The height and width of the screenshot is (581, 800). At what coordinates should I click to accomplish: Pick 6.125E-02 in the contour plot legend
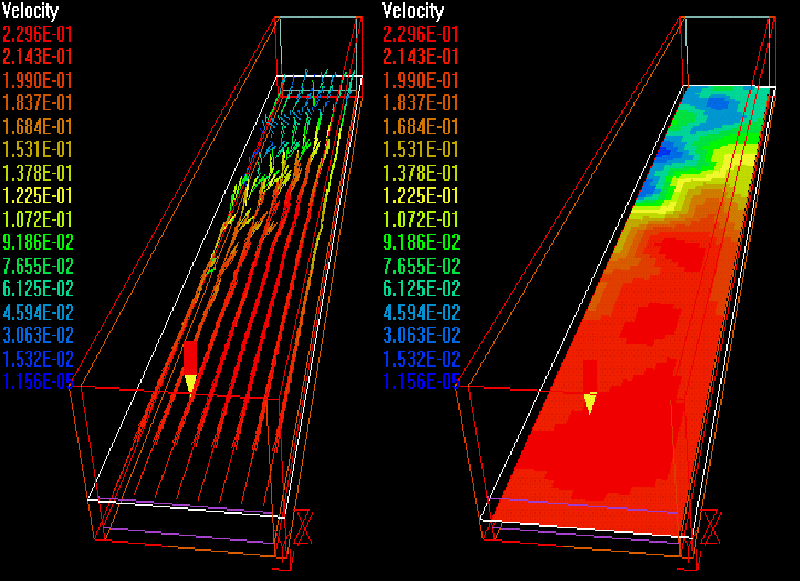coord(421,288)
